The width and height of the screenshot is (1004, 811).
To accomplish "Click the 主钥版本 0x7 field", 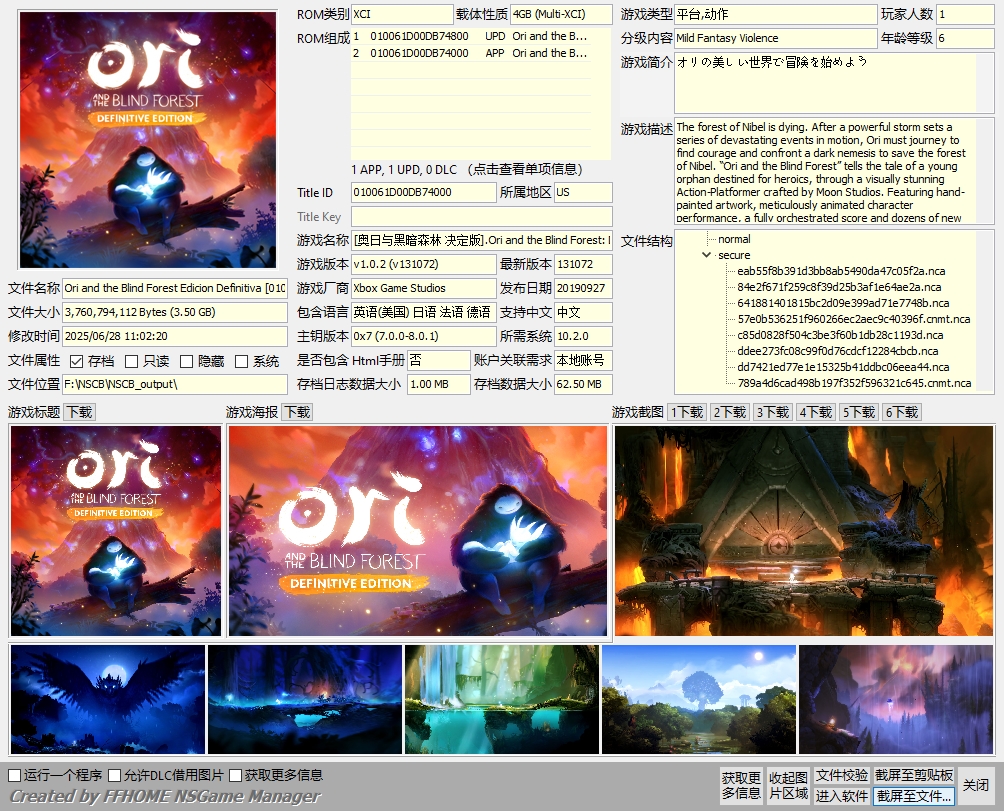I will (x=424, y=336).
